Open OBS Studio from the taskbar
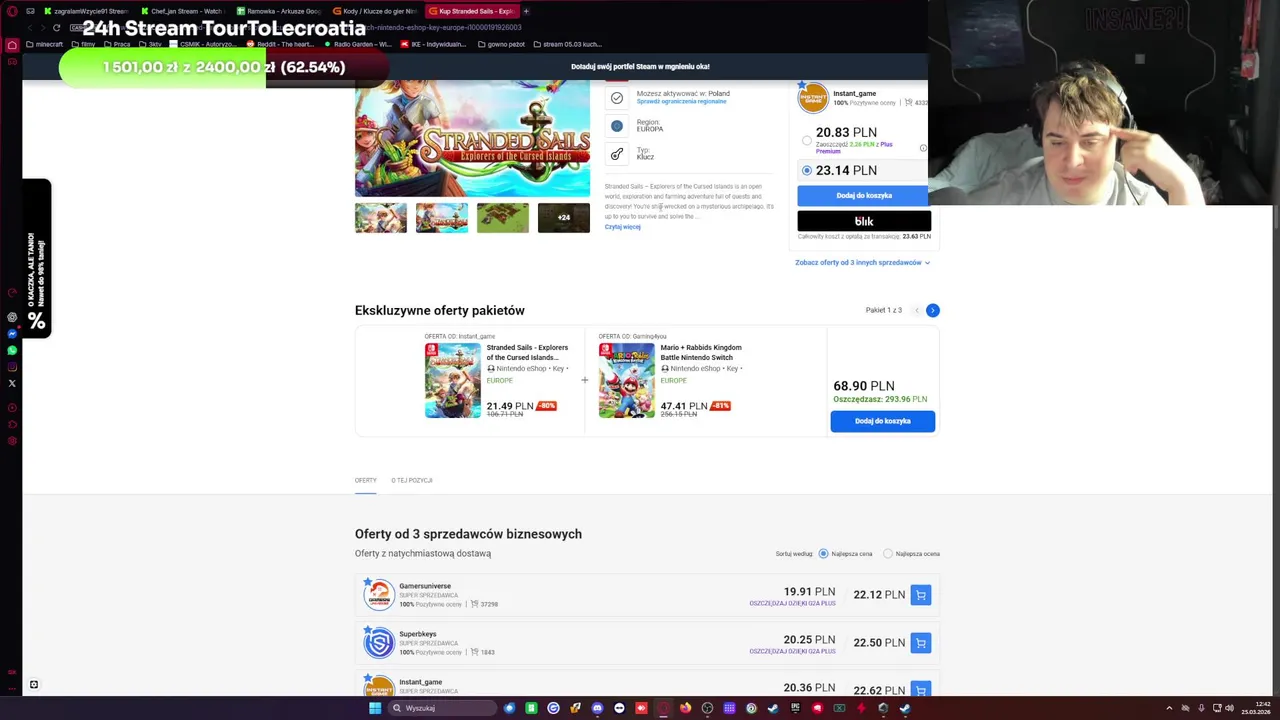This screenshot has width=1280, height=720. (x=707, y=708)
